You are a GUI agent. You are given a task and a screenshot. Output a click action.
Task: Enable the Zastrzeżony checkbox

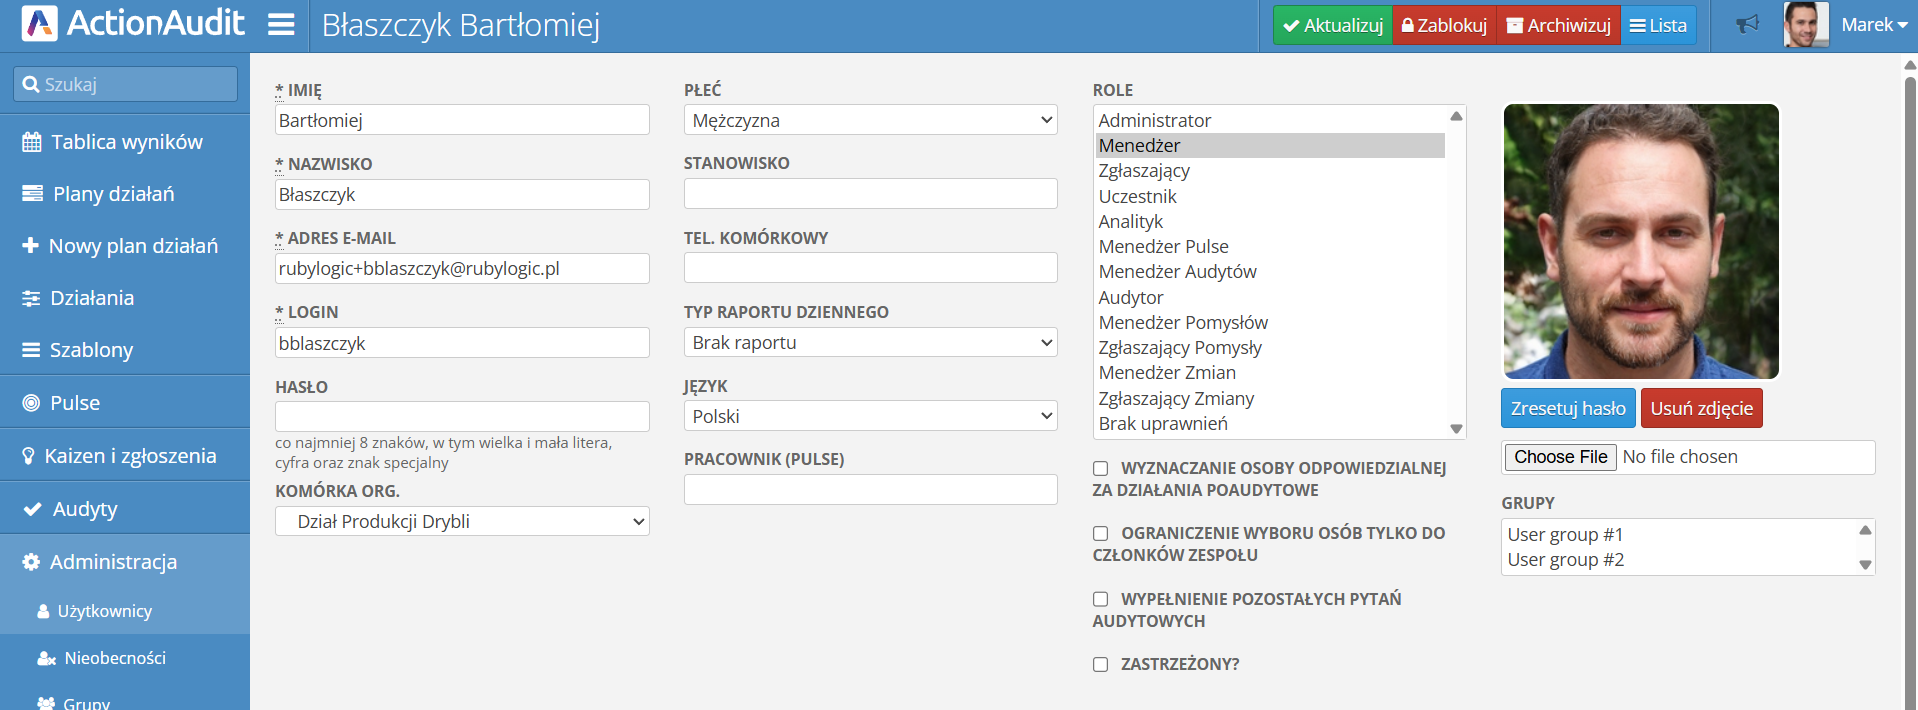tap(1101, 664)
